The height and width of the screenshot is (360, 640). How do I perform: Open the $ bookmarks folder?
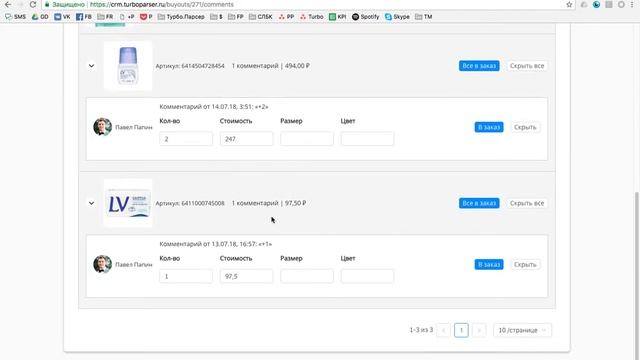pos(216,17)
